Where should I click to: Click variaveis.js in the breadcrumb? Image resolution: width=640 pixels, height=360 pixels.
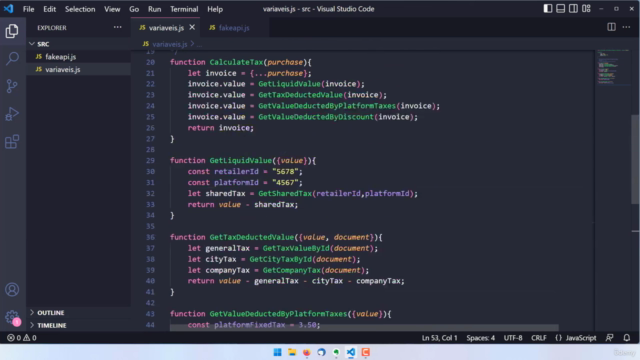click(x=169, y=44)
